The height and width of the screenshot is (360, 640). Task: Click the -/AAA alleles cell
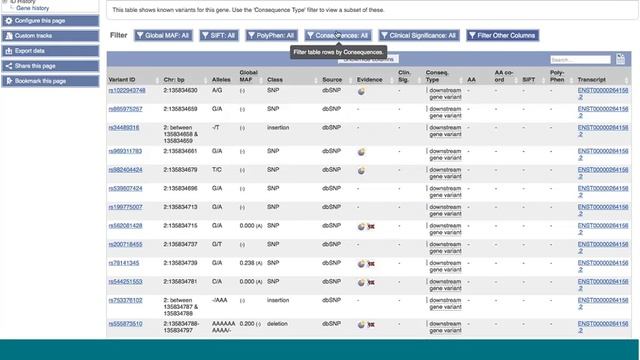[x=220, y=300]
